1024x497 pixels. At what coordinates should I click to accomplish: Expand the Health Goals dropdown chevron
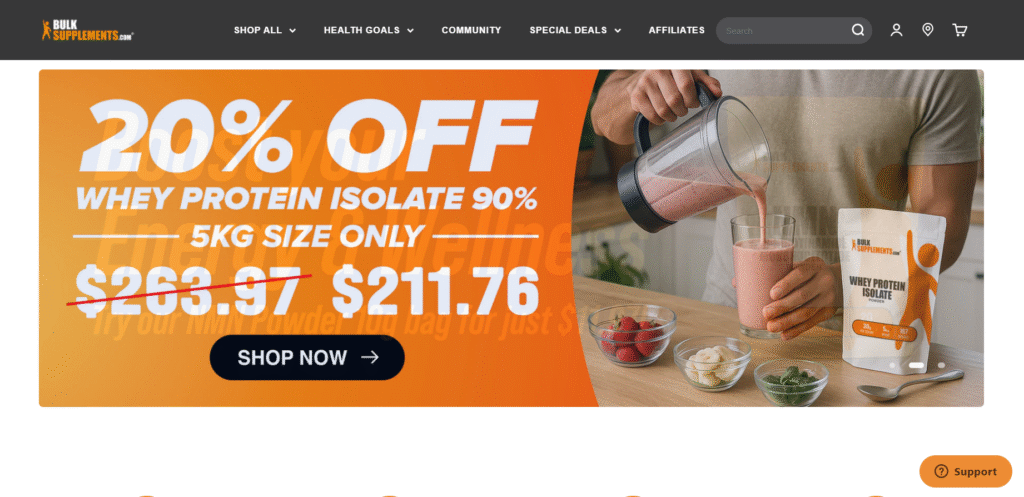click(x=410, y=31)
